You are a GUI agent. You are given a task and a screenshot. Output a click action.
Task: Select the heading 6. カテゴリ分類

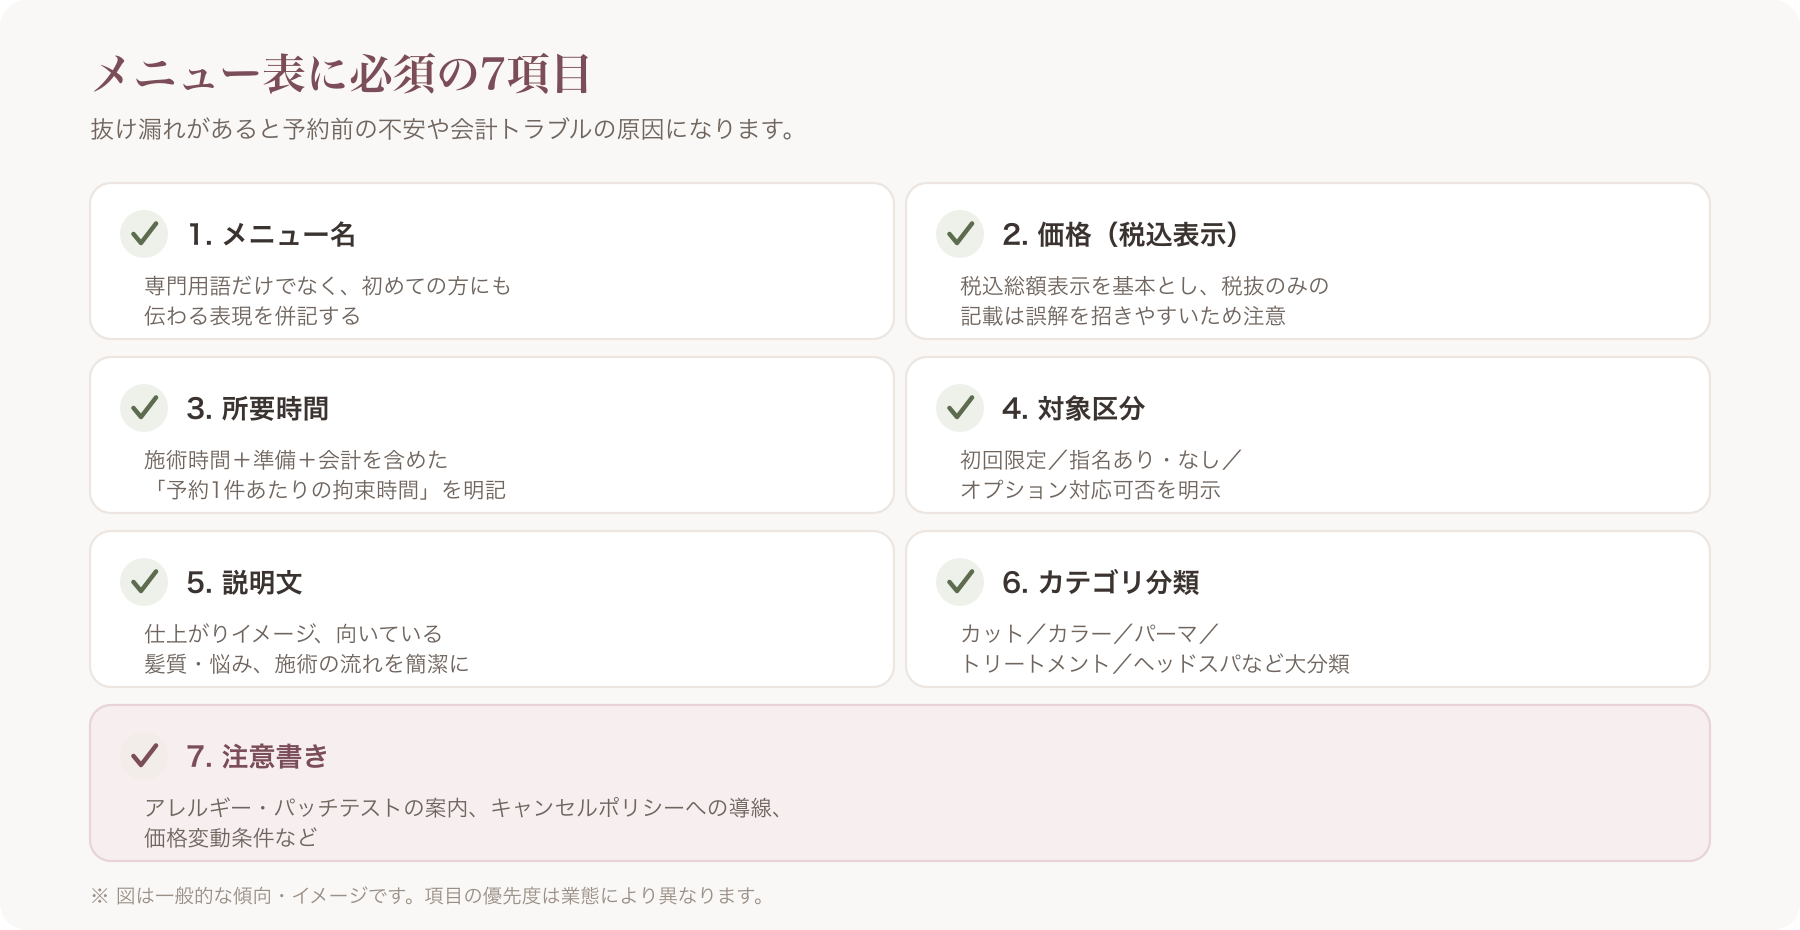tap(1100, 583)
